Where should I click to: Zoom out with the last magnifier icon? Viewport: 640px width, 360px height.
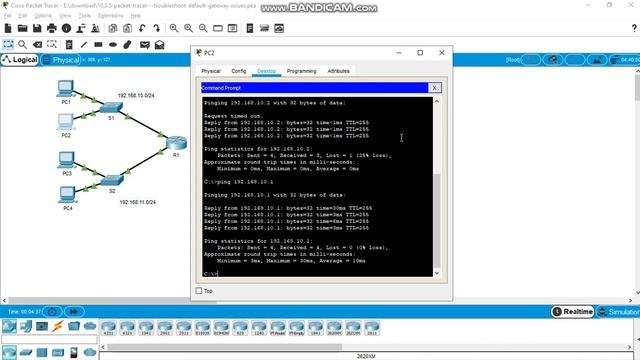[x=203, y=28]
